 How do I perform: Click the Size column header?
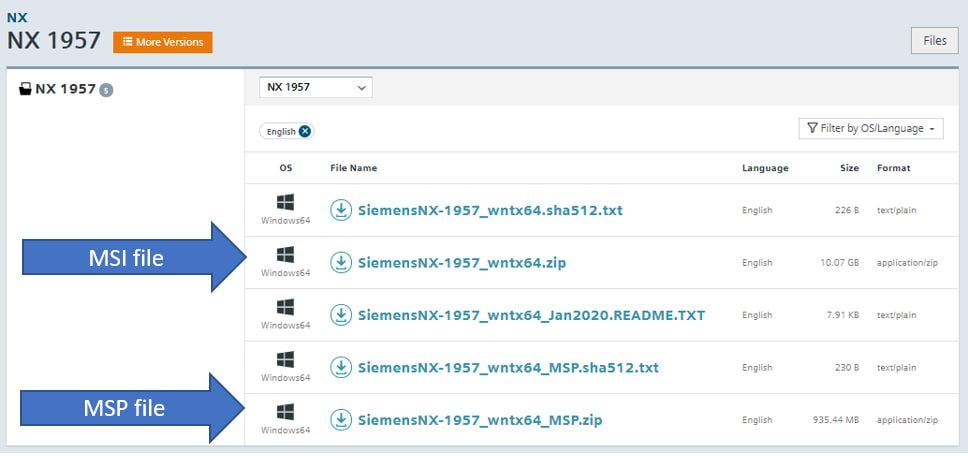click(x=849, y=168)
